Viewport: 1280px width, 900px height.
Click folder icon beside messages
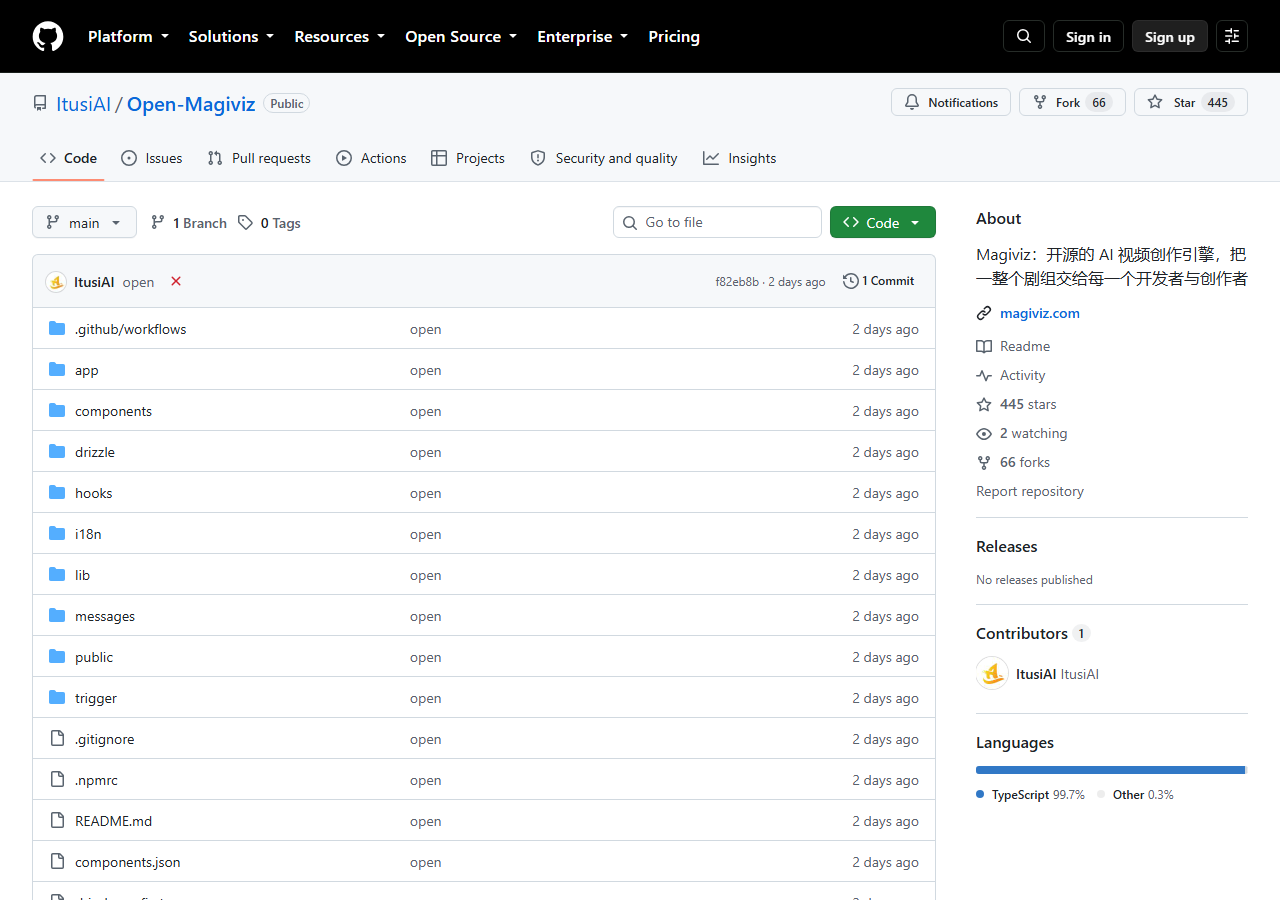(x=57, y=616)
